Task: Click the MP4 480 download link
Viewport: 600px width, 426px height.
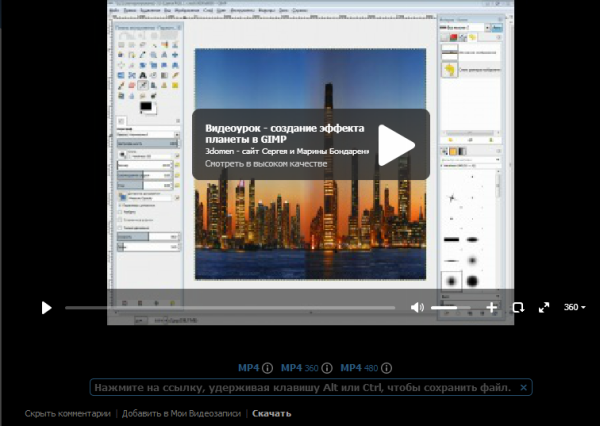Action: (x=359, y=368)
